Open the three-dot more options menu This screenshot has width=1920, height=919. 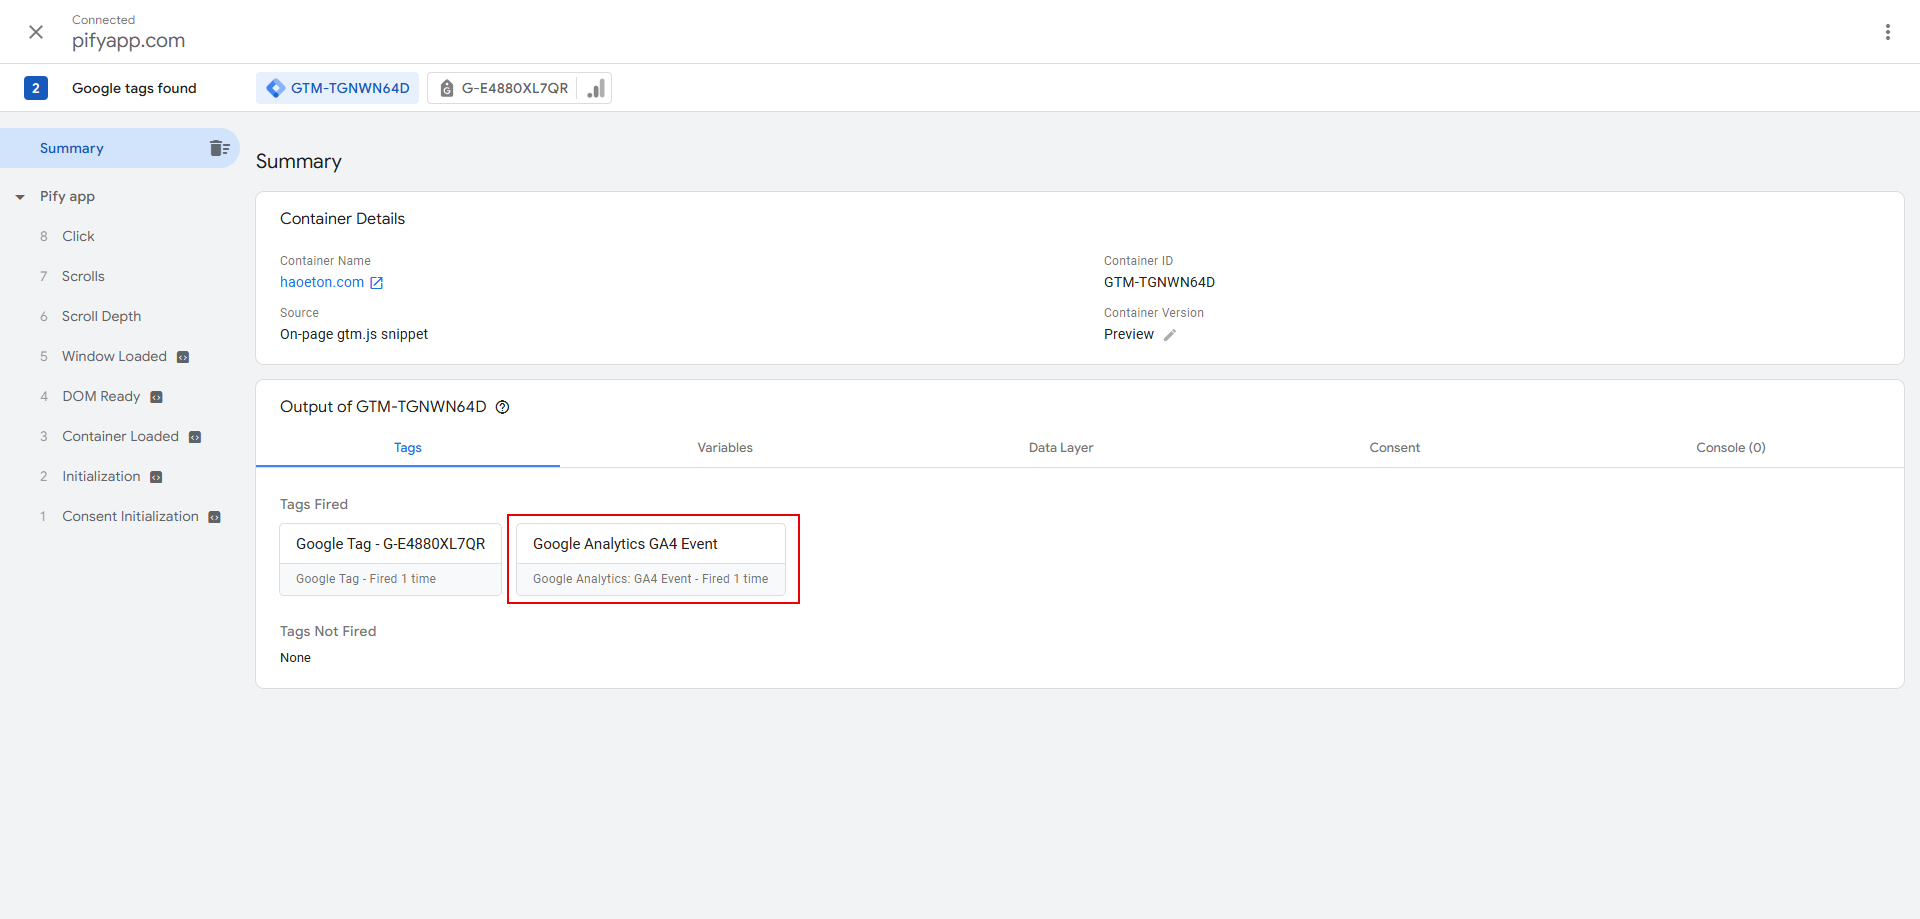[x=1888, y=32]
